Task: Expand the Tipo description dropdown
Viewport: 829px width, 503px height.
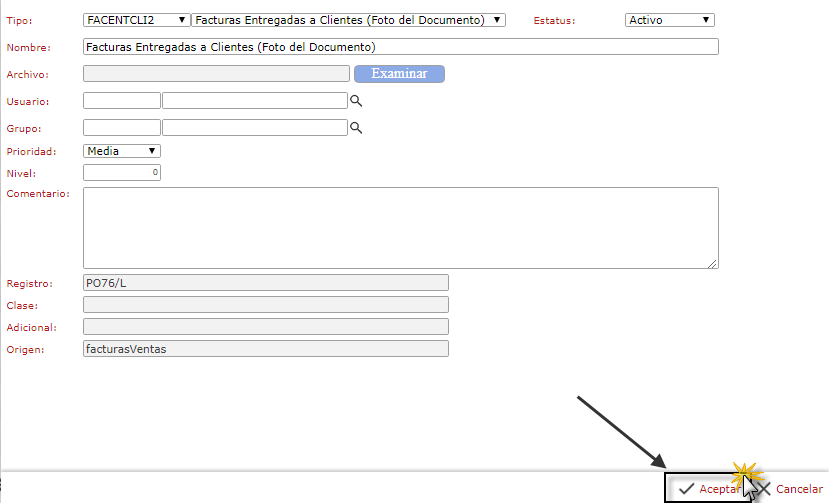Action: (x=349, y=20)
